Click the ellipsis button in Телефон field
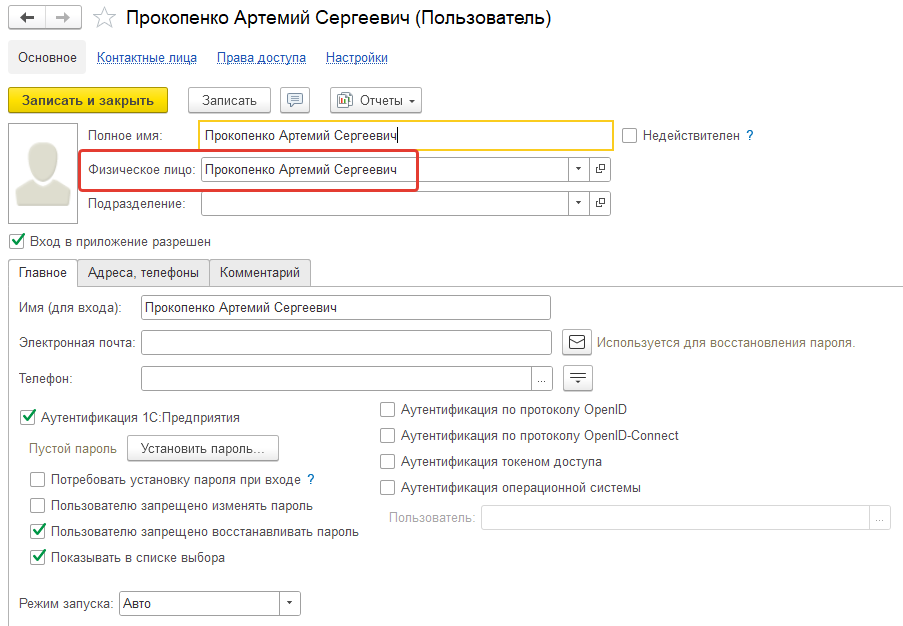Screen dimensions: 903x626 pos(542,378)
